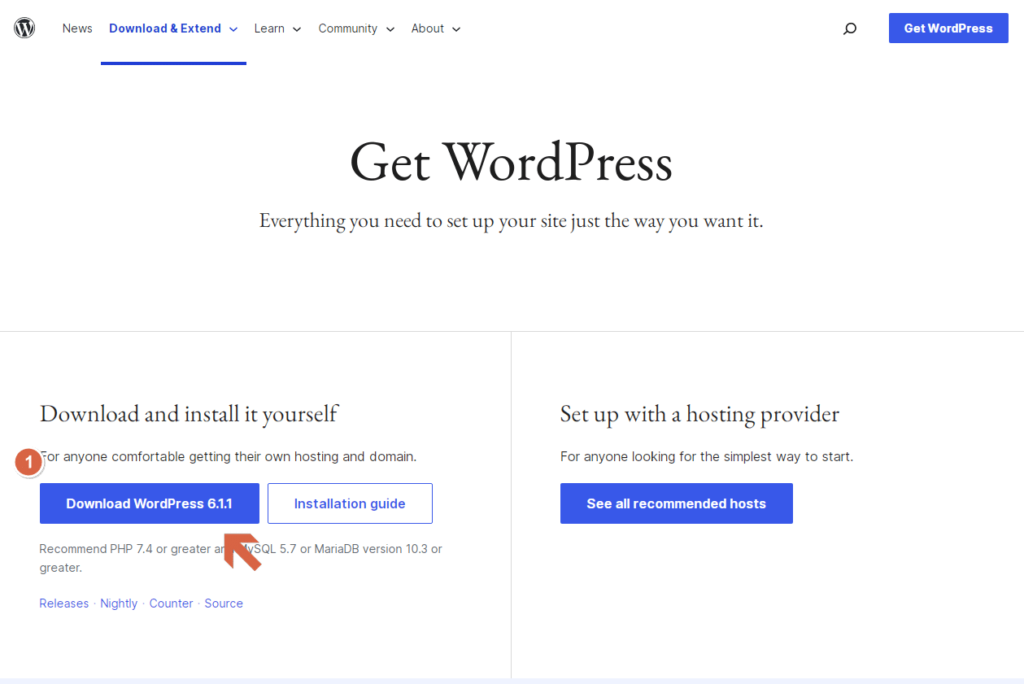The width and height of the screenshot is (1024, 684).
Task: Expand the Download & Extend chevron
Action: coord(233,29)
